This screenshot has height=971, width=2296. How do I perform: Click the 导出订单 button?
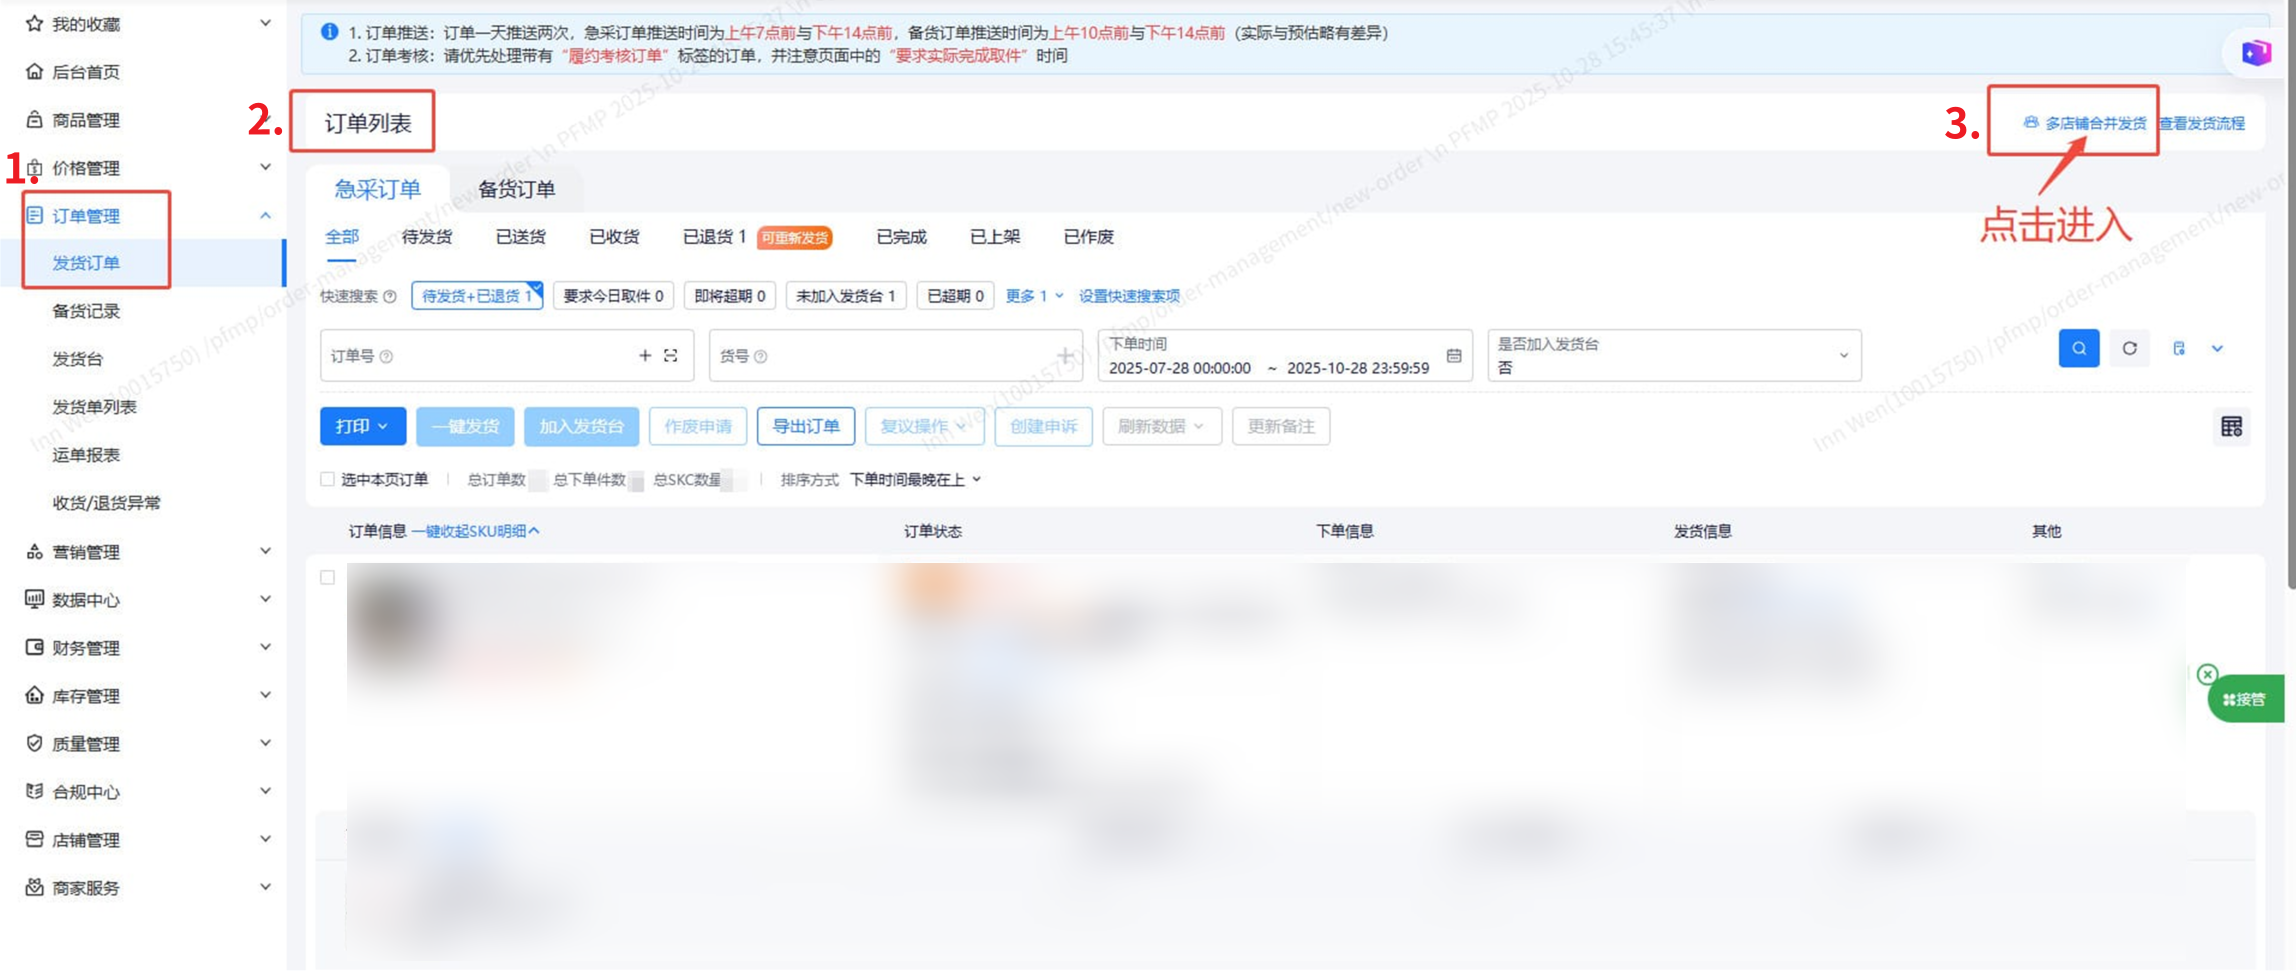point(805,427)
